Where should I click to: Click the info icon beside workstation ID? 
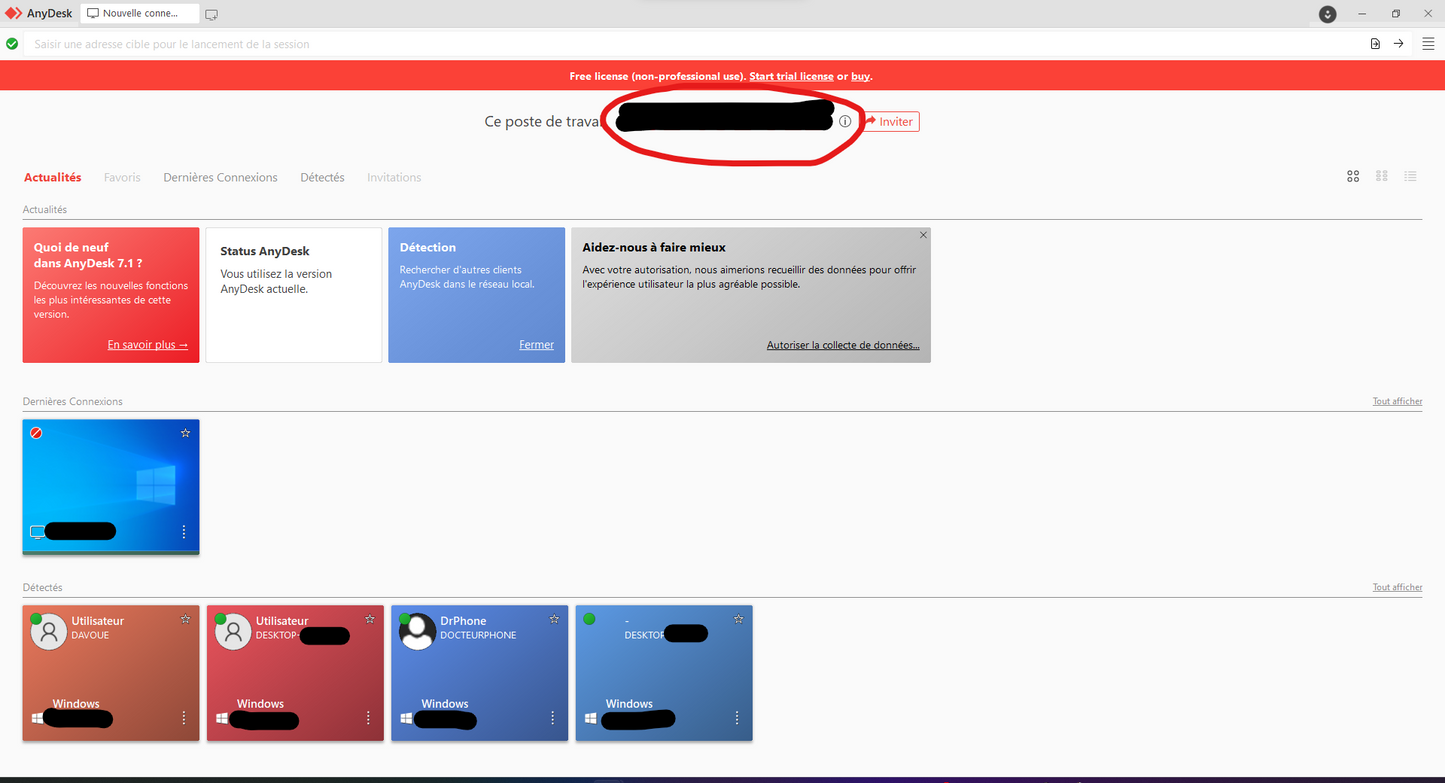[845, 121]
